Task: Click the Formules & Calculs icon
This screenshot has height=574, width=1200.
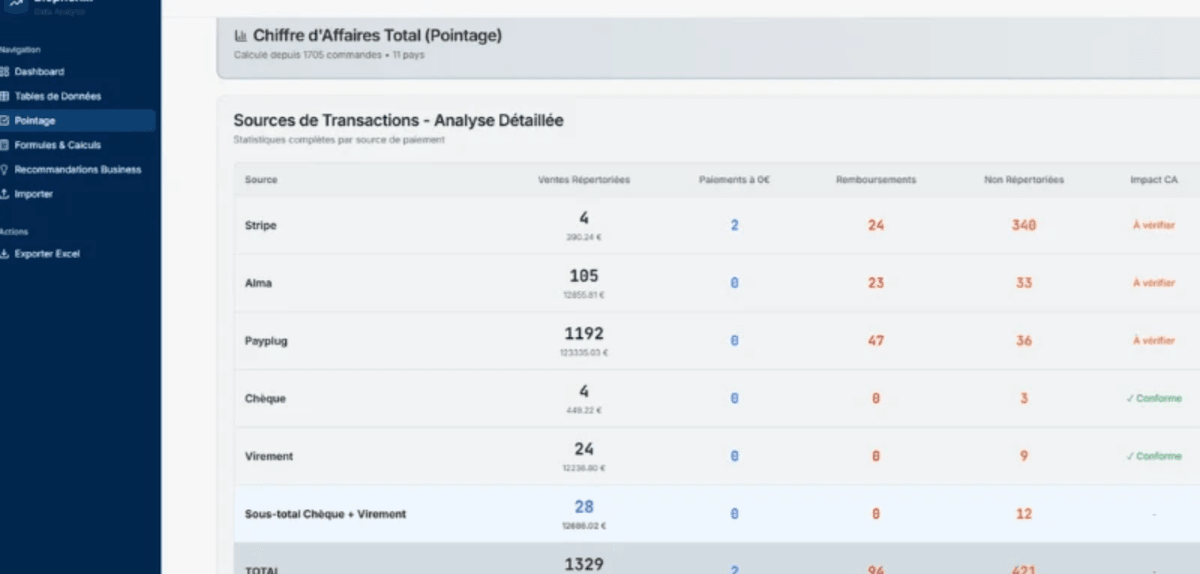Action: [x=5, y=145]
